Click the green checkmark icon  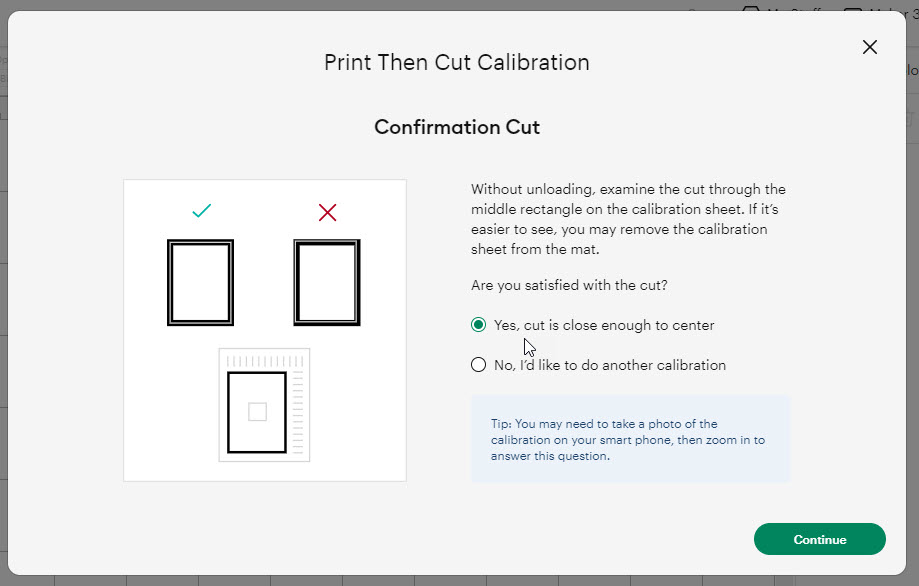pyautogui.click(x=201, y=211)
